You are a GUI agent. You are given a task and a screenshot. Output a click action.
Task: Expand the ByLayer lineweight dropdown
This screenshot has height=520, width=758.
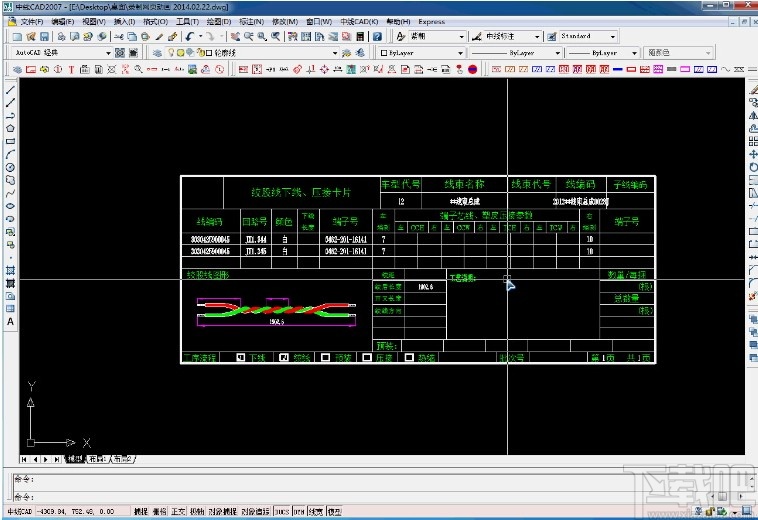[634, 53]
